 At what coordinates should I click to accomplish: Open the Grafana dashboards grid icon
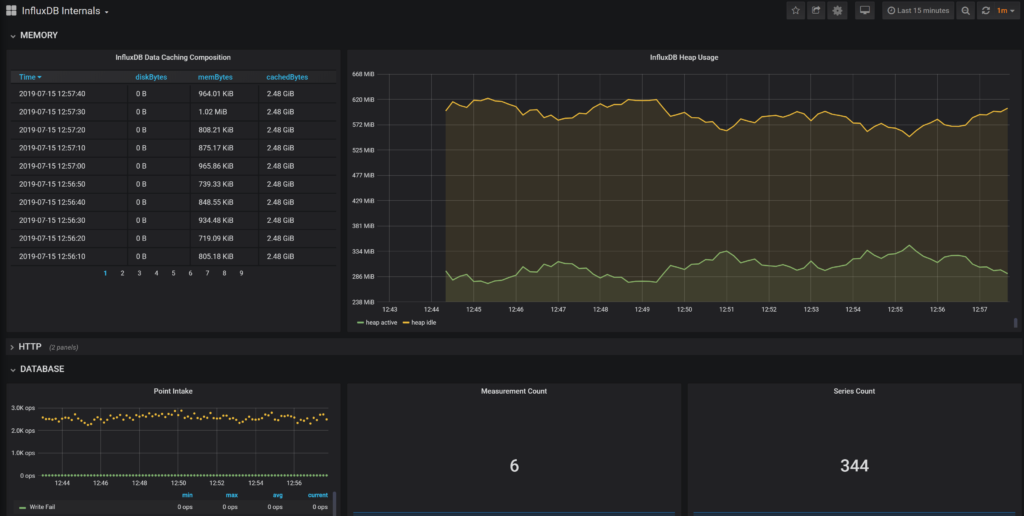coord(11,10)
